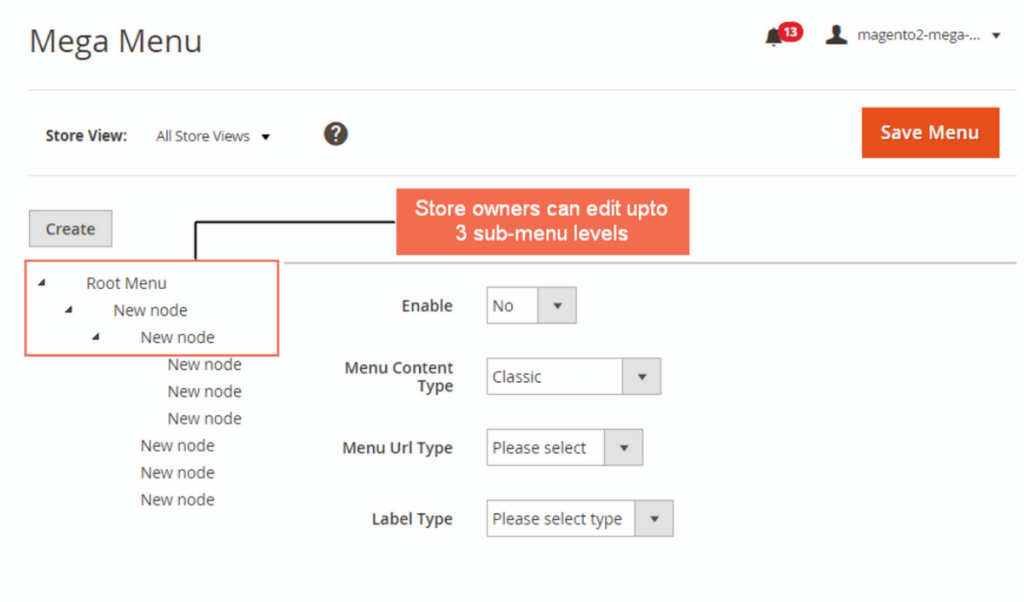Open the magento2-mega account menu

920,34
